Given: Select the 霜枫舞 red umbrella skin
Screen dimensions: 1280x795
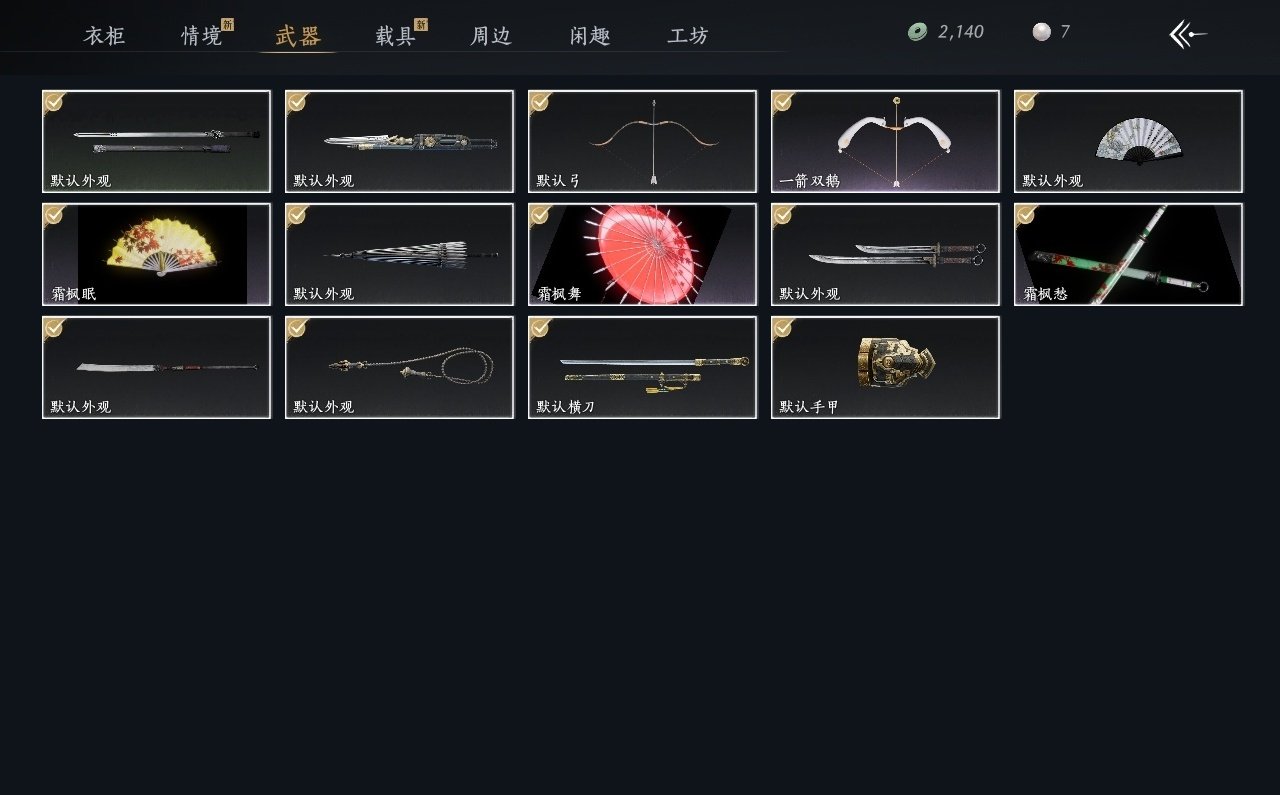Looking at the screenshot, I should 642,254.
